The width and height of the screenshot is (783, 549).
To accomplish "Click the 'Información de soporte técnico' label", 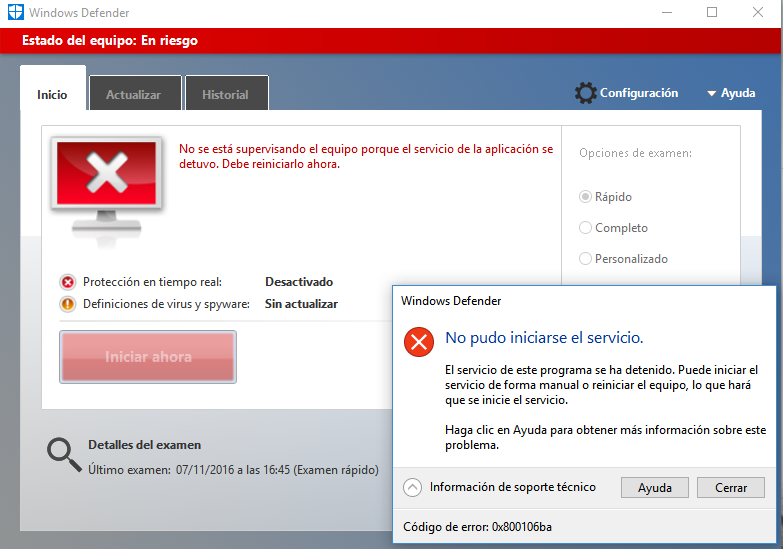I will point(513,487).
